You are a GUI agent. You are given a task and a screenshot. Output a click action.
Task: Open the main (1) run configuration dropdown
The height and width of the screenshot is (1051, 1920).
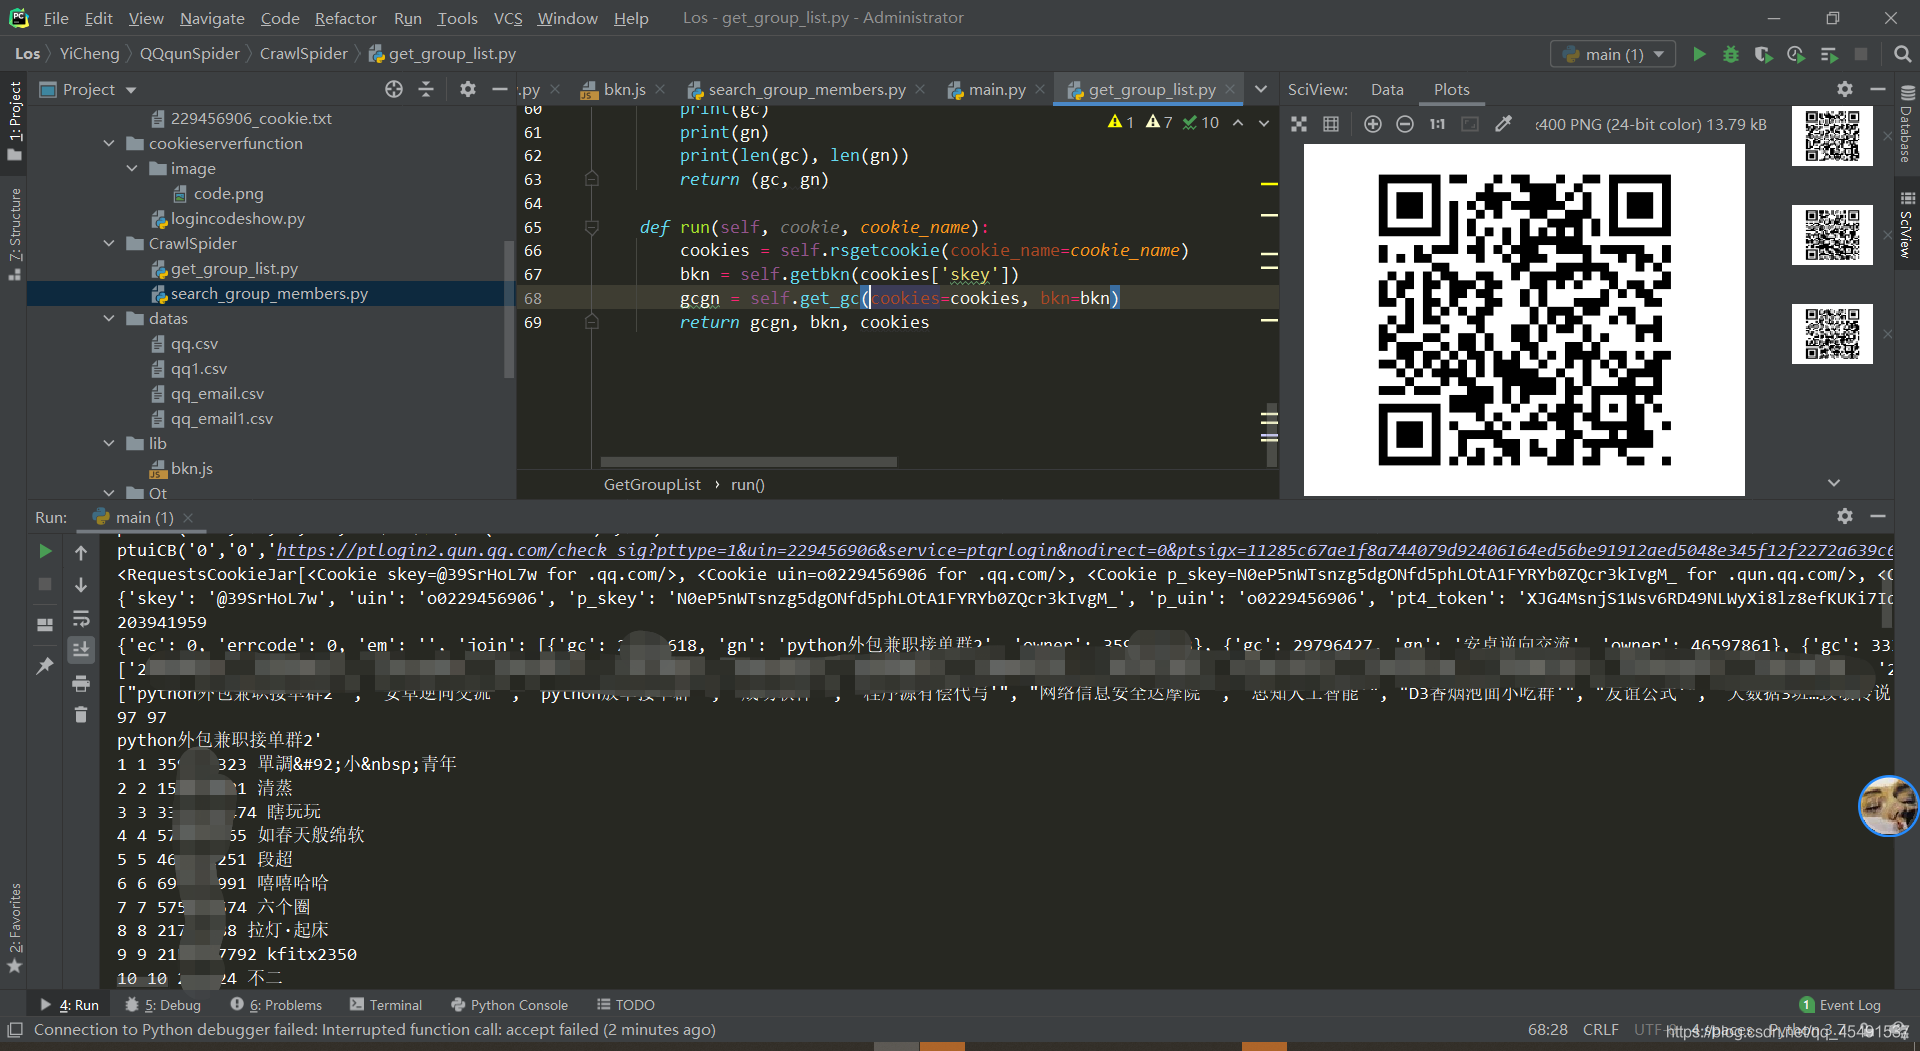click(1613, 54)
